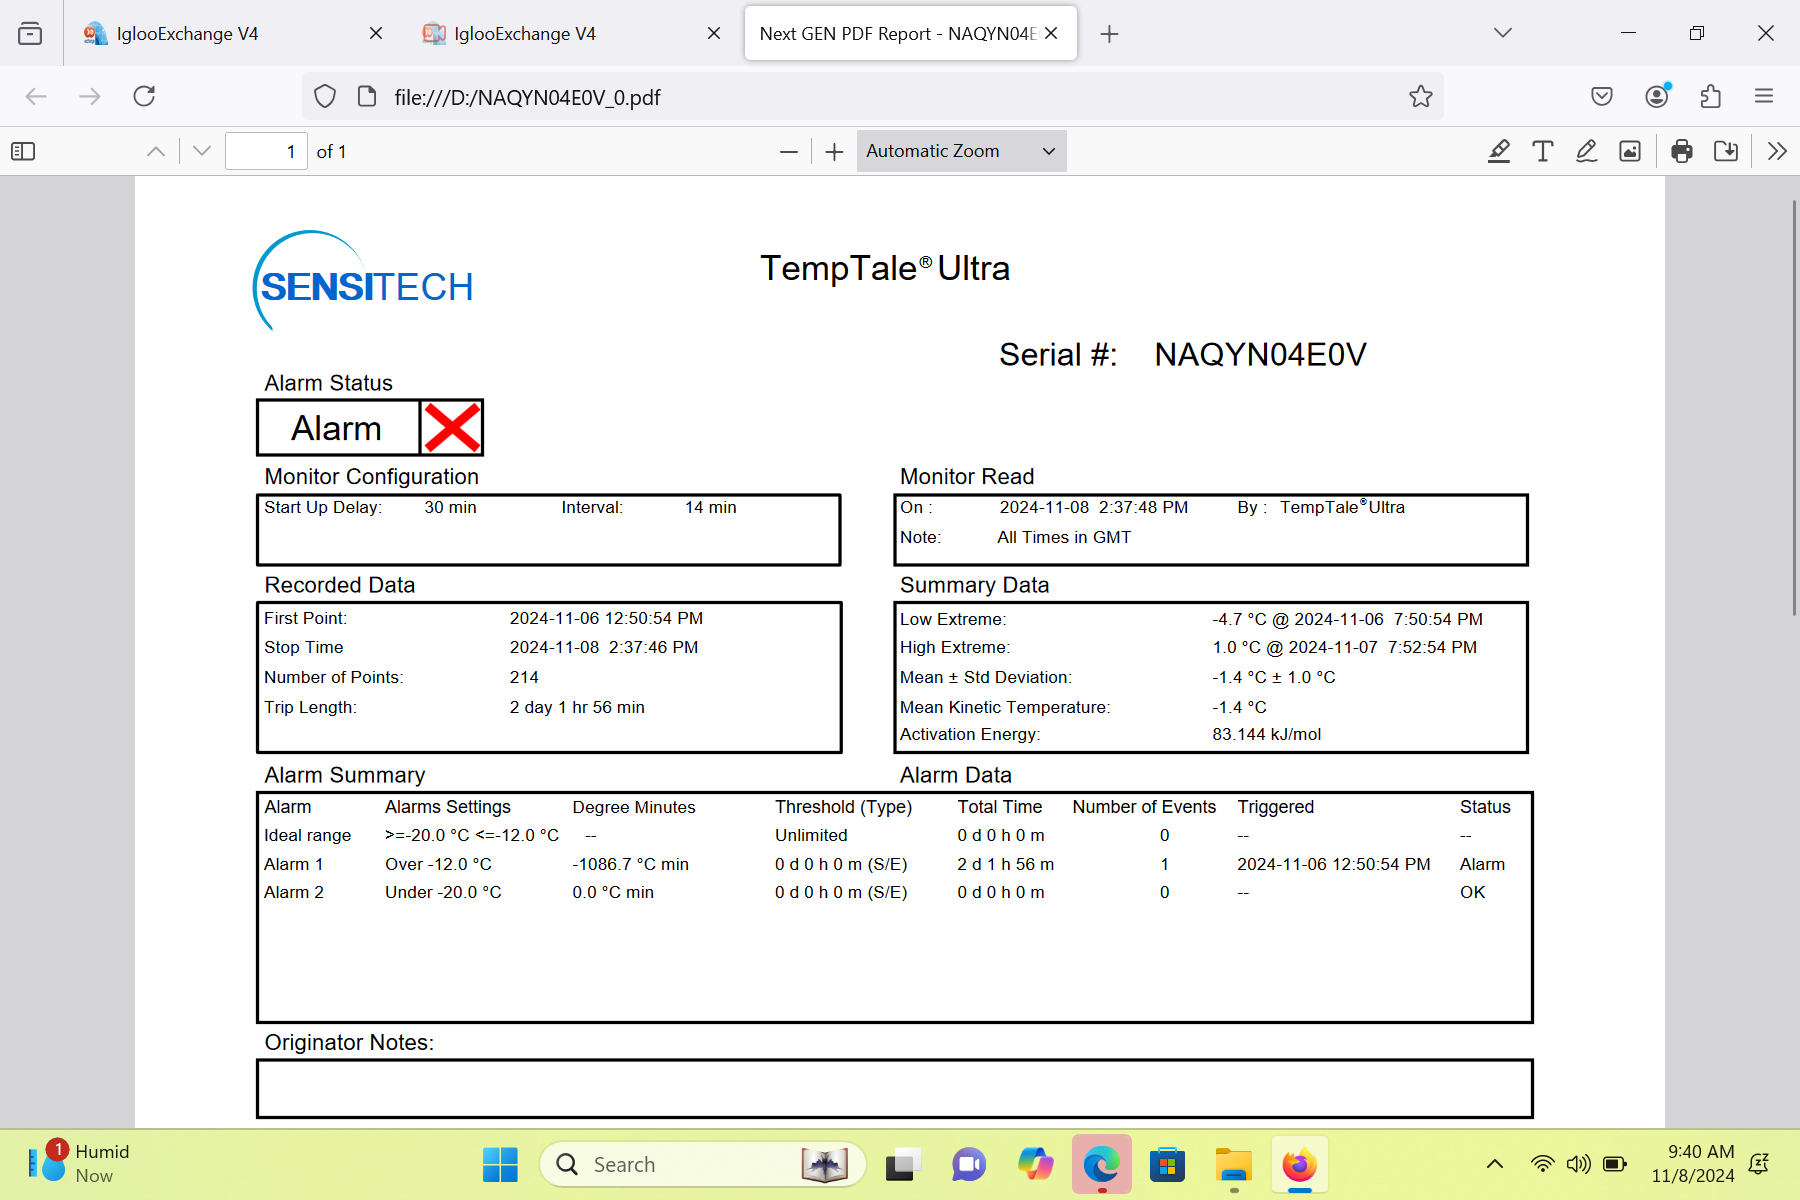The image size is (1800, 1200).
Task: Select the add text tool
Action: click(x=1543, y=151)
